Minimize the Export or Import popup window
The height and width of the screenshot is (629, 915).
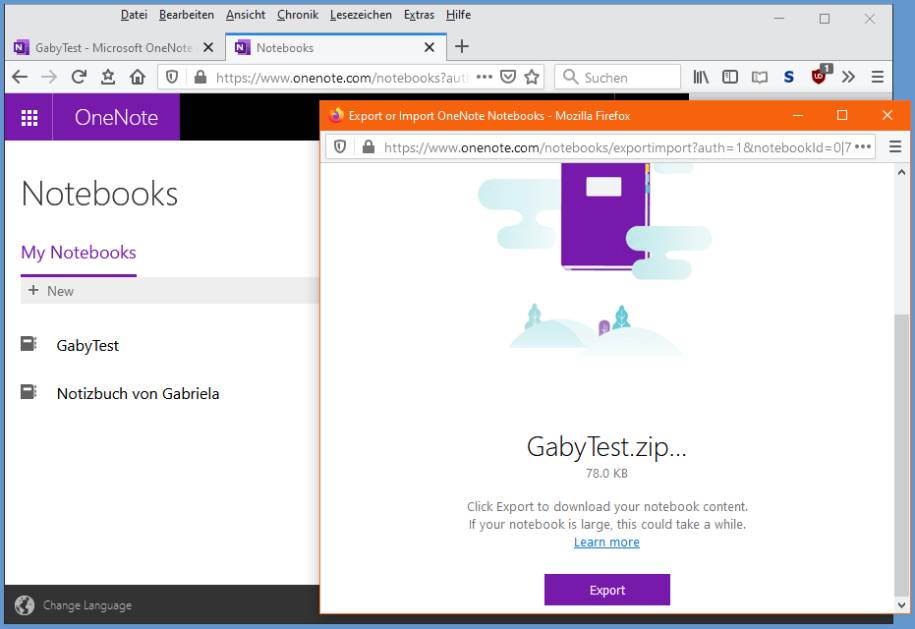[x=798, y=116]
